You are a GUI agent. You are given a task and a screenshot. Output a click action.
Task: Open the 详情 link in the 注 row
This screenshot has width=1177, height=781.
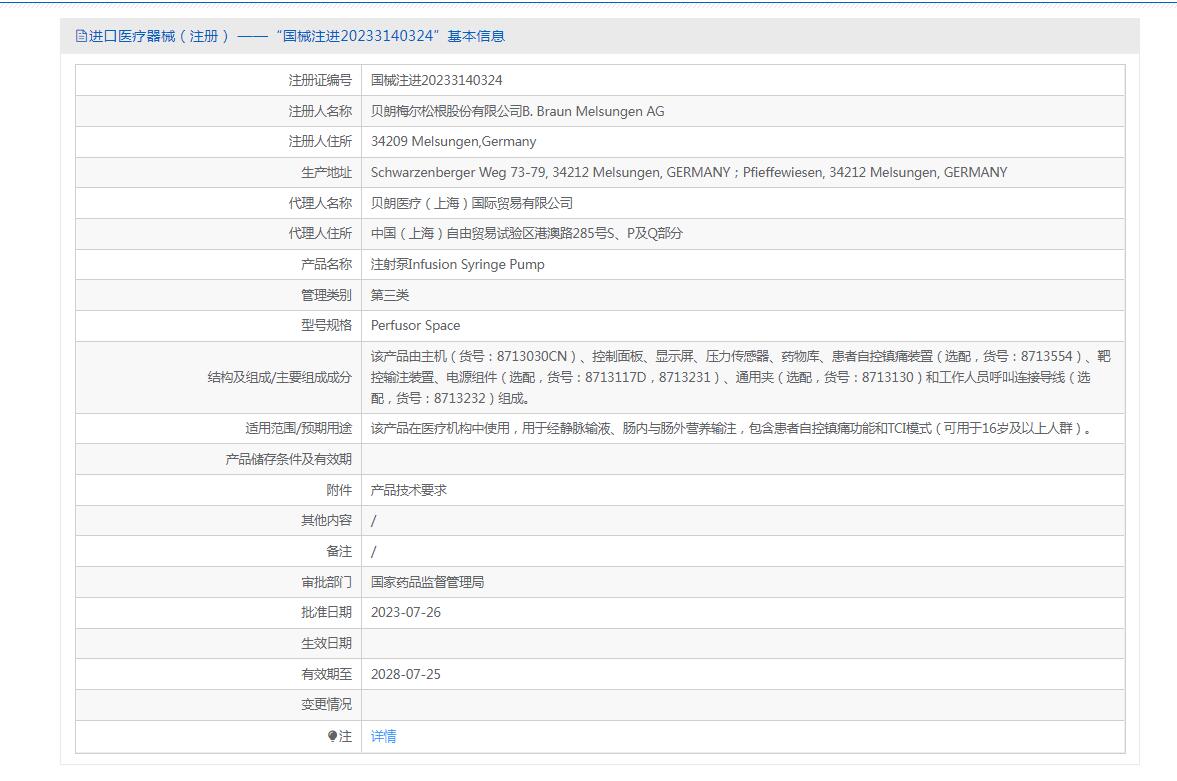[383, 736]
